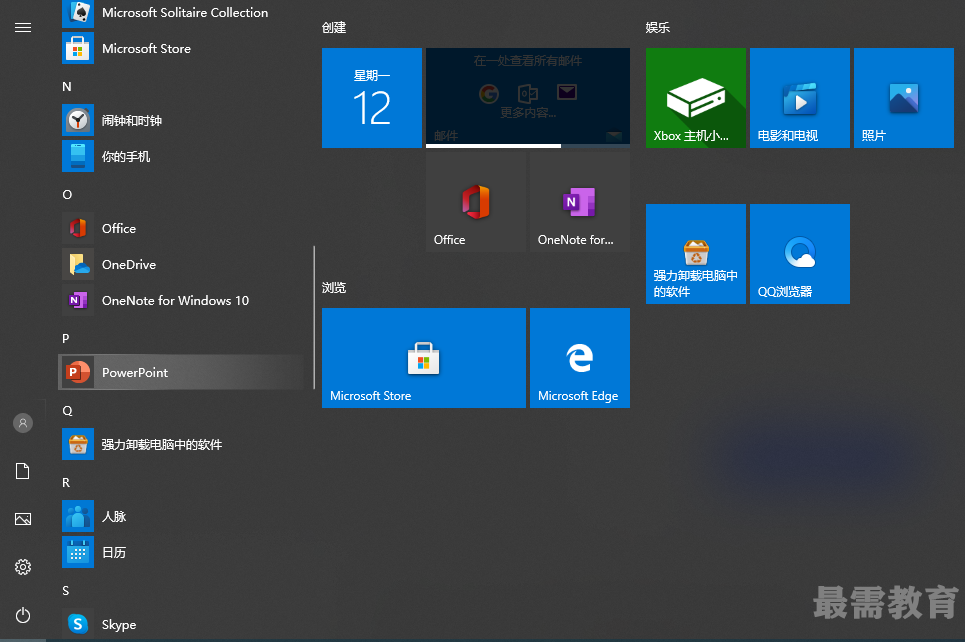Open the user account icon in sidebar
Viewport: 965px width, 642px height.
pos(23,423)
